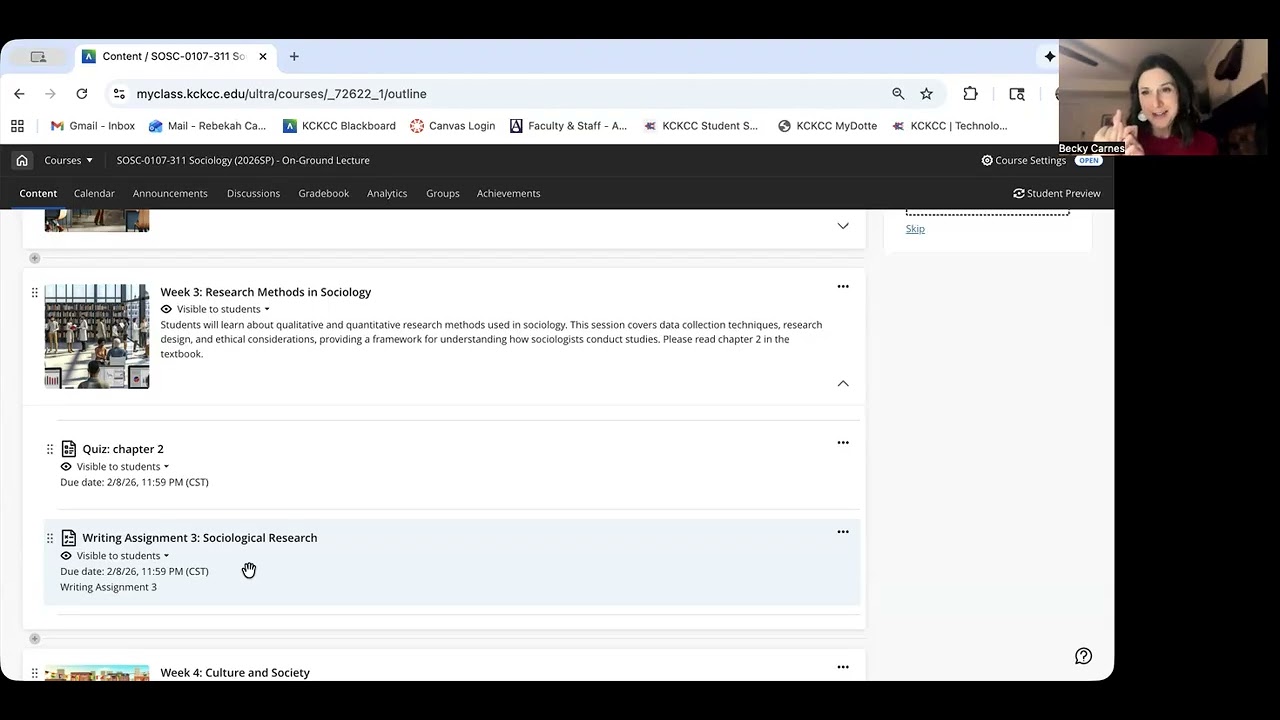The height and width of the screenshot is (720, 1280).
Task: Open the KCKCC | Technolo... bookmark
Action: (950, 126)
